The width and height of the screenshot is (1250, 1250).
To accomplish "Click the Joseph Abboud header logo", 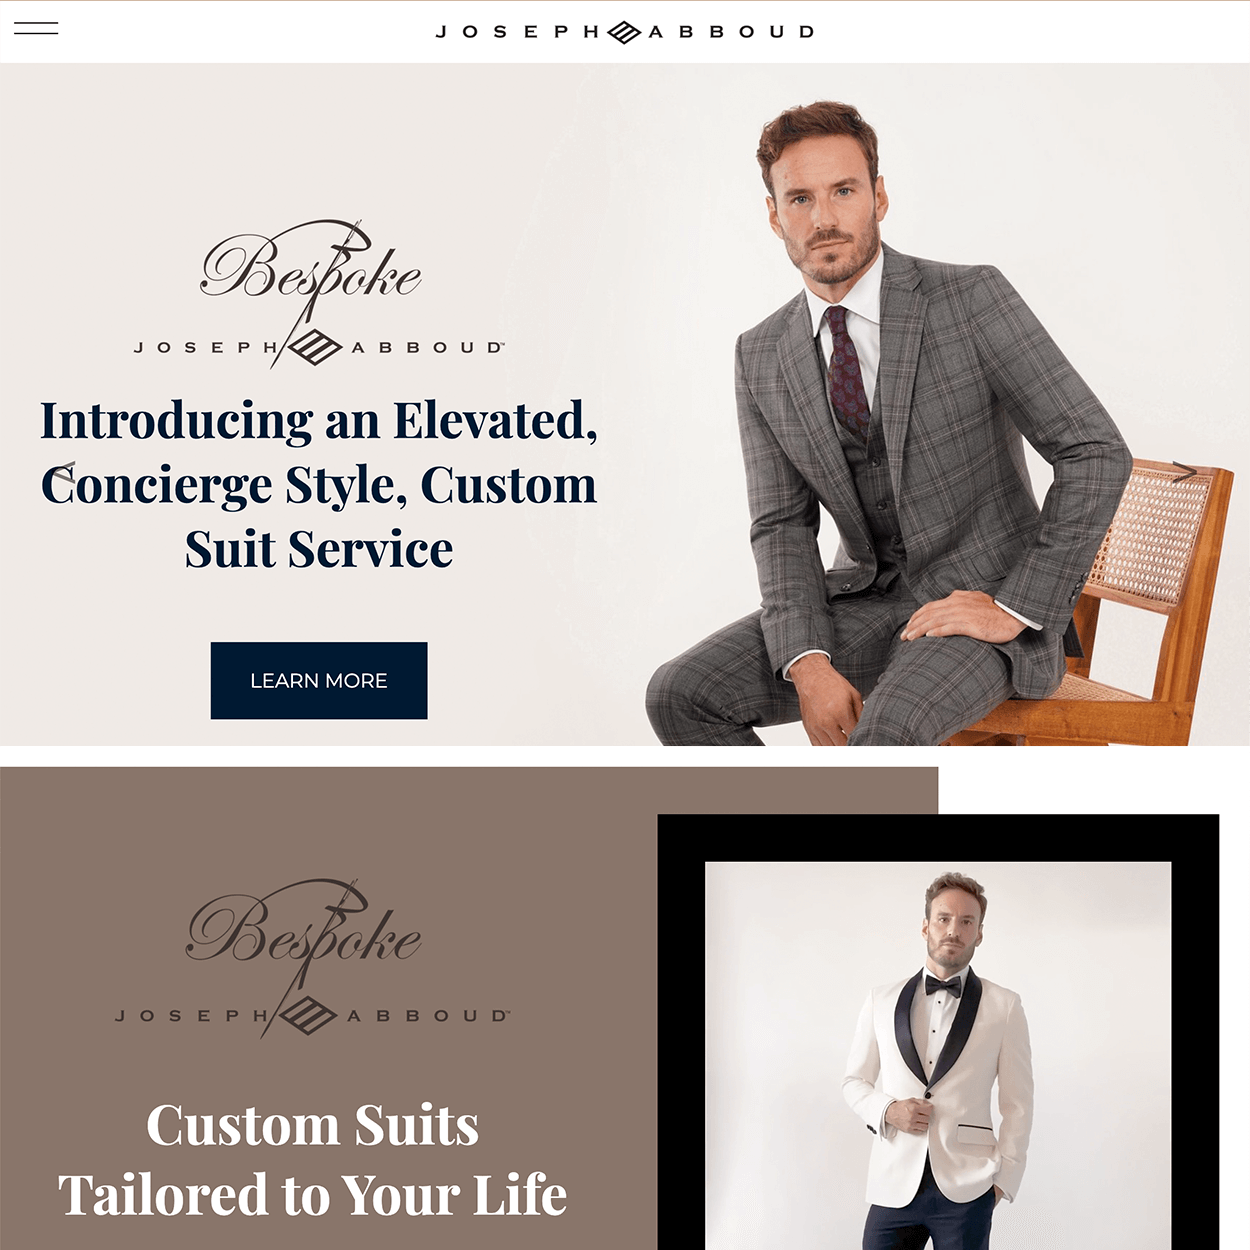I will 625,32.
